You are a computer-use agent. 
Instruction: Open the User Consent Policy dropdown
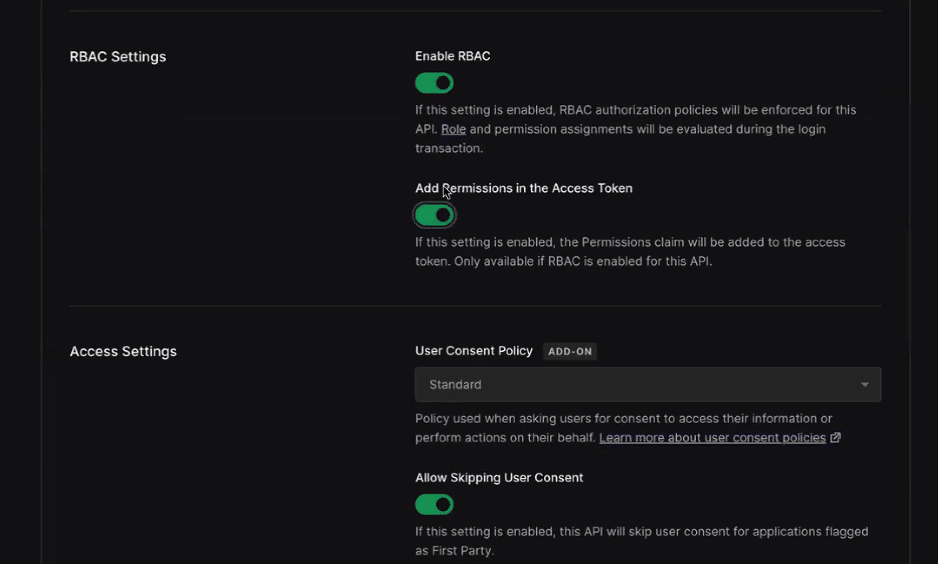(648, 385)
